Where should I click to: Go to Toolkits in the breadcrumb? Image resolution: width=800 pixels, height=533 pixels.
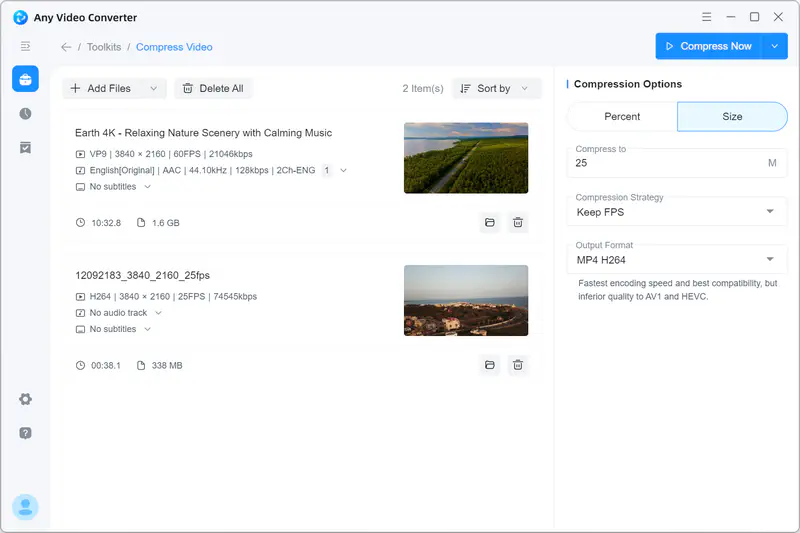pos(103,47)
